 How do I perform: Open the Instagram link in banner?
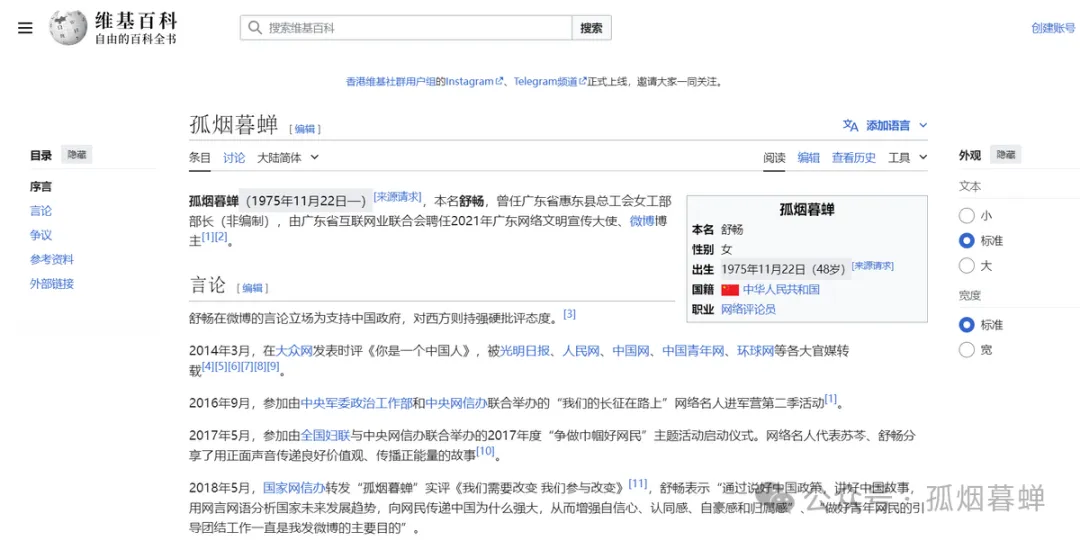point(474,81)
